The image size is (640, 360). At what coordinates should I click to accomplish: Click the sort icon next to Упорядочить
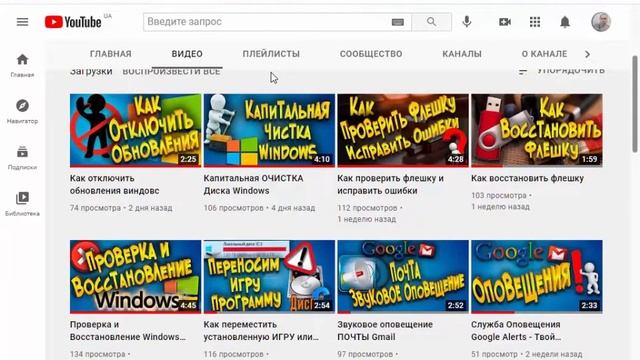[x=523, y=71]
